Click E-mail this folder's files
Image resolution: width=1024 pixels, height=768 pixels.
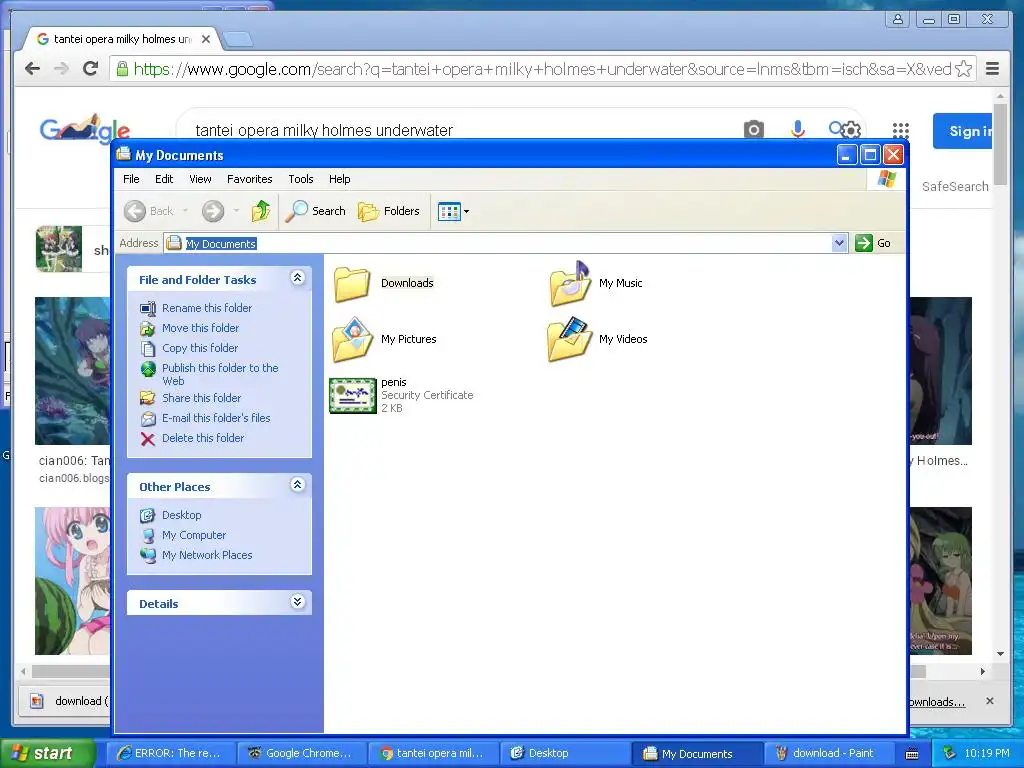pos(216,418)
